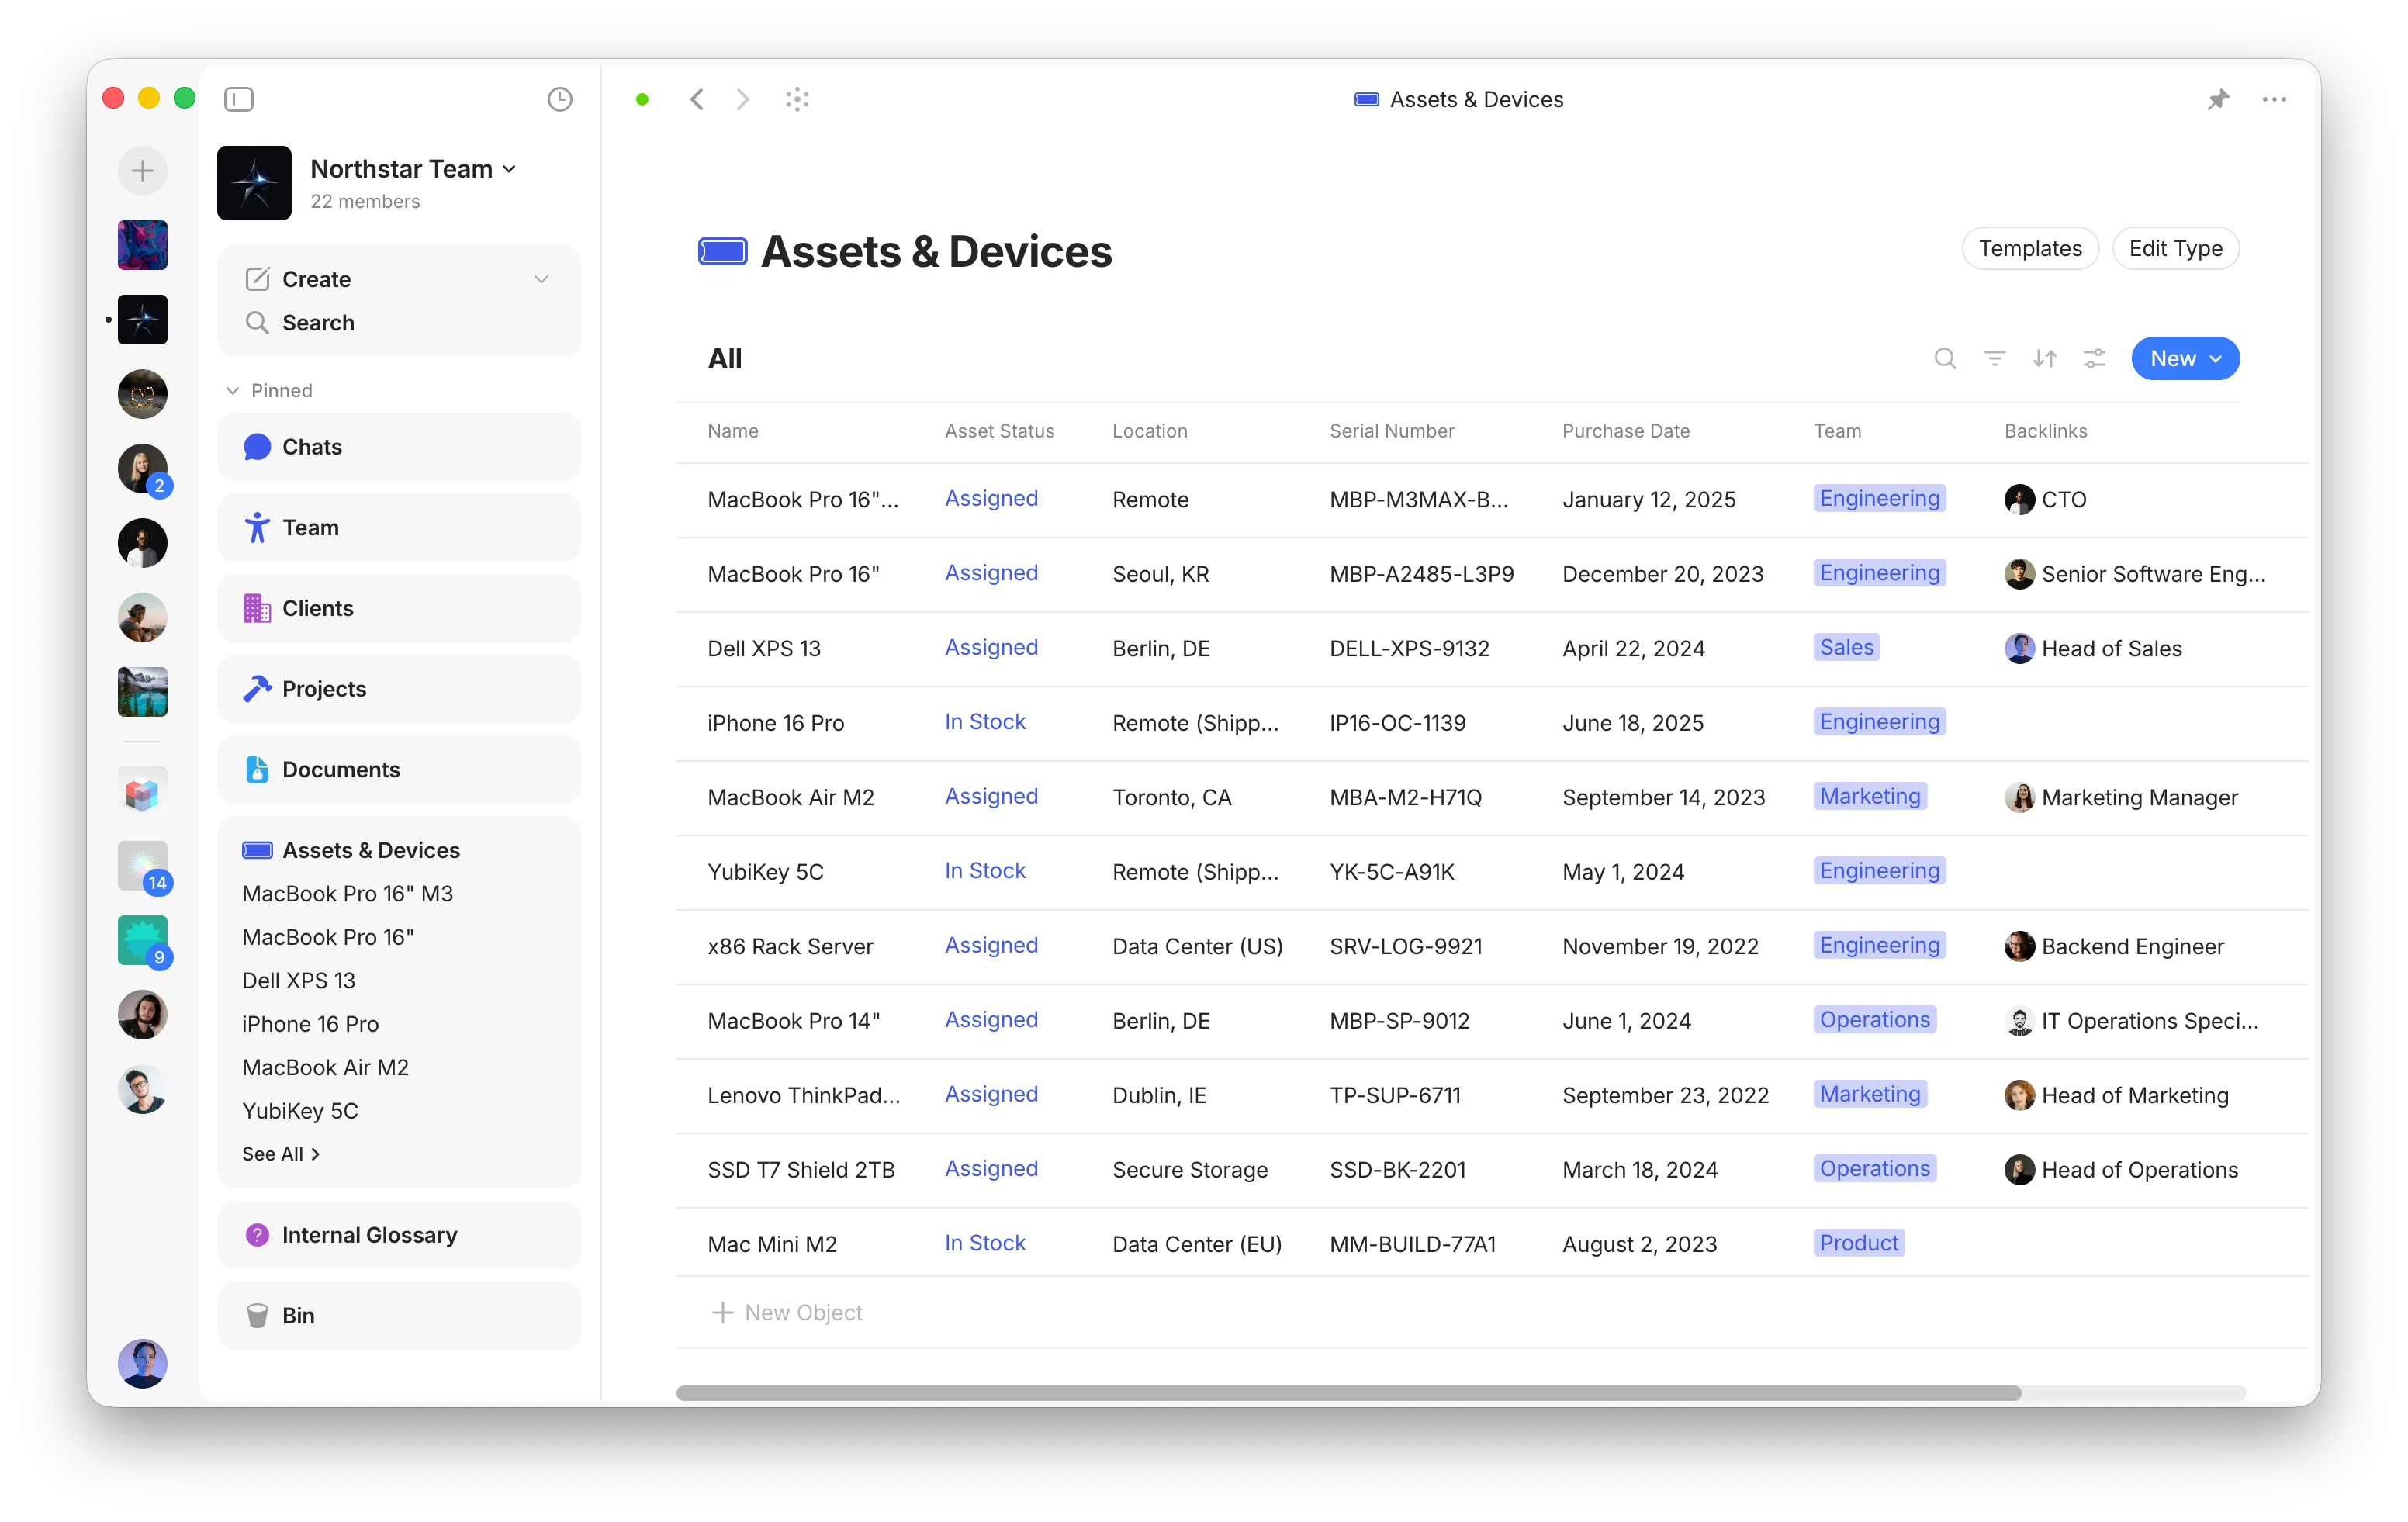Click the Purchase Date column header
The image size is (2408, 1522).
(x=1625, y=431)
